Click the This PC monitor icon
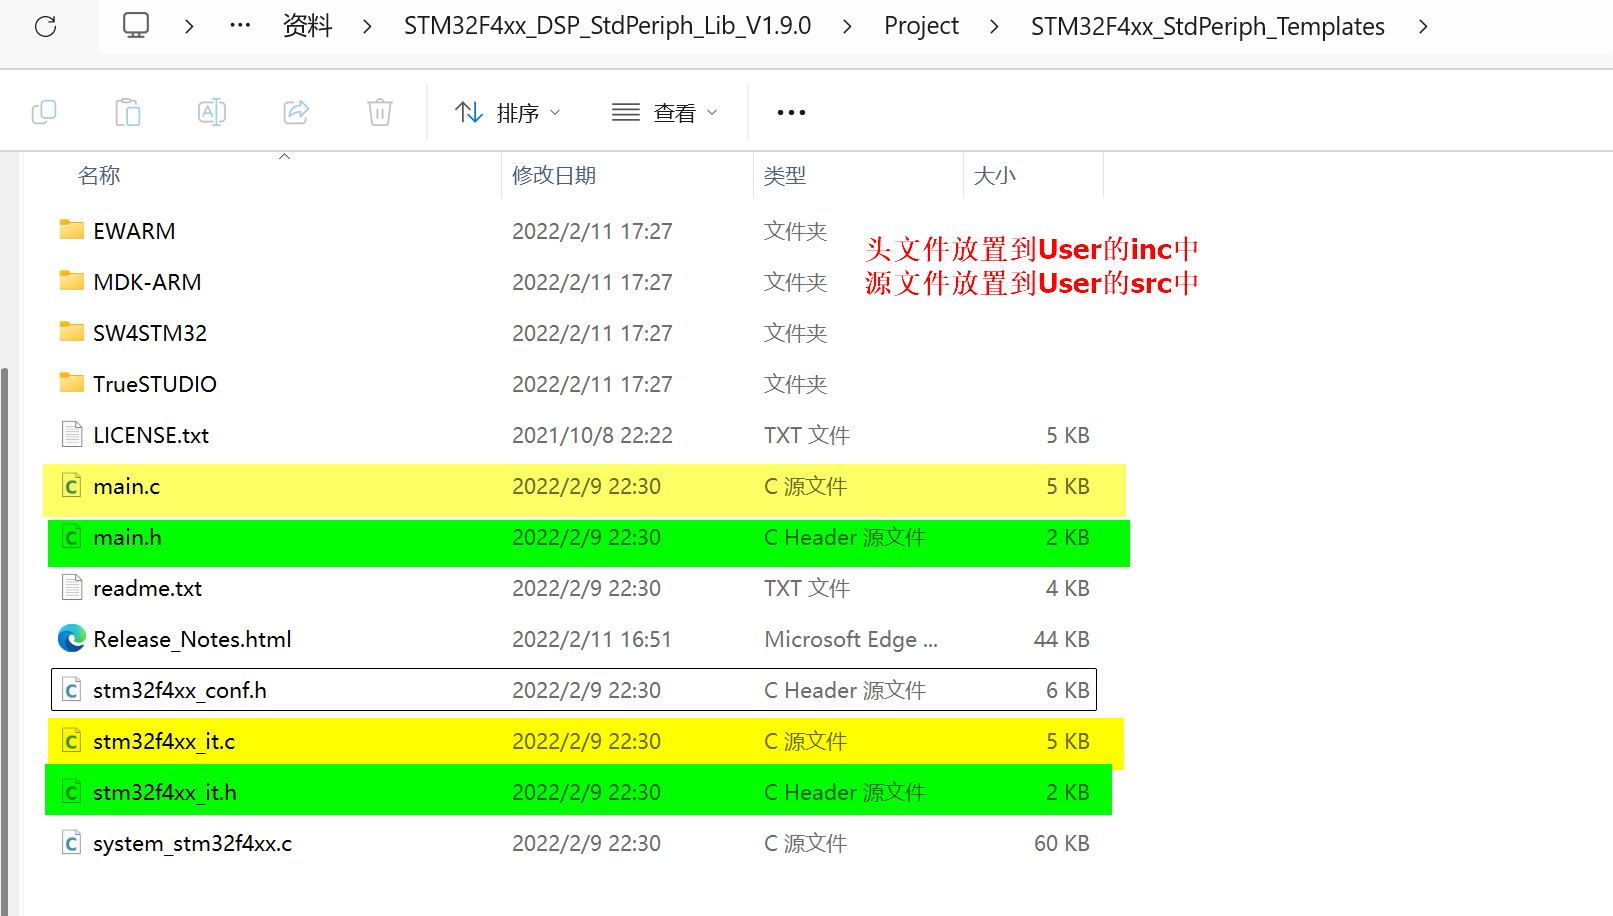 click(136, 26)
